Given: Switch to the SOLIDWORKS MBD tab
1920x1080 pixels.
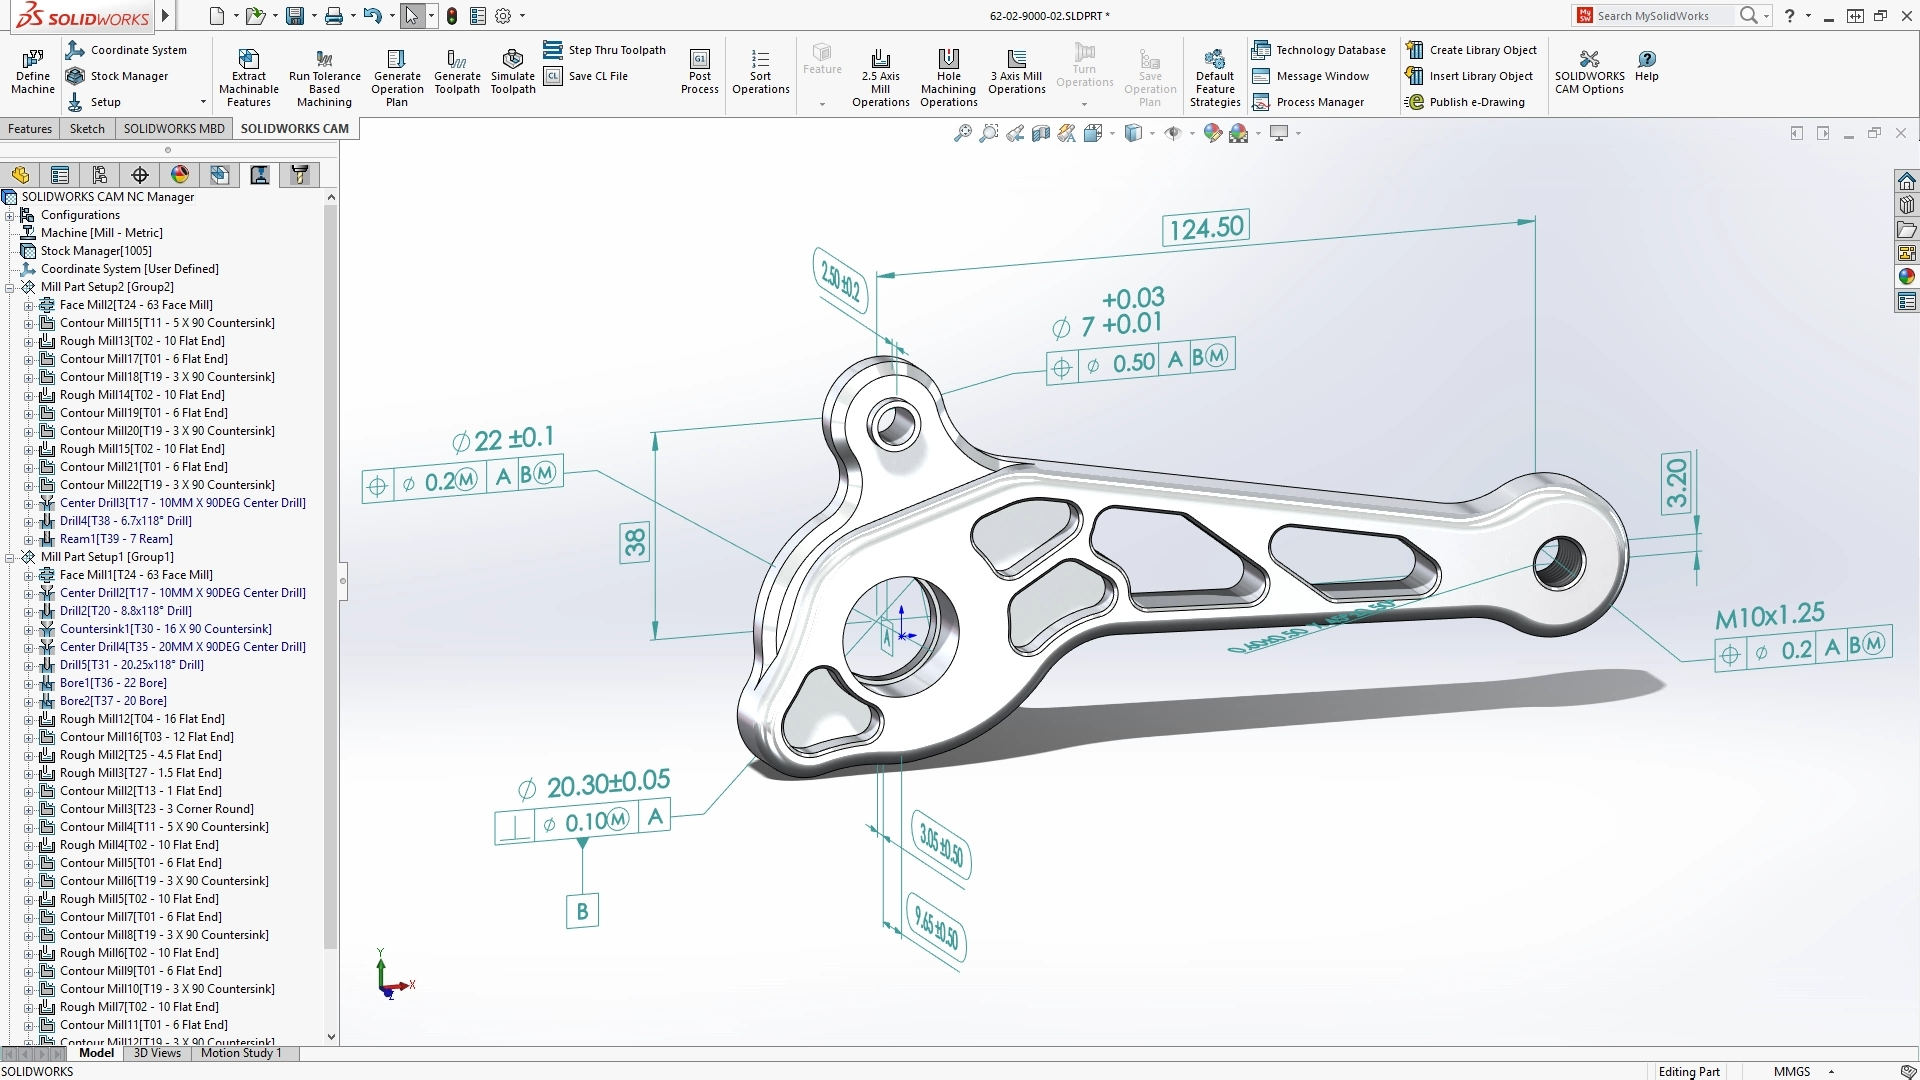Looking at the screenshot, I should coord(173,128).
